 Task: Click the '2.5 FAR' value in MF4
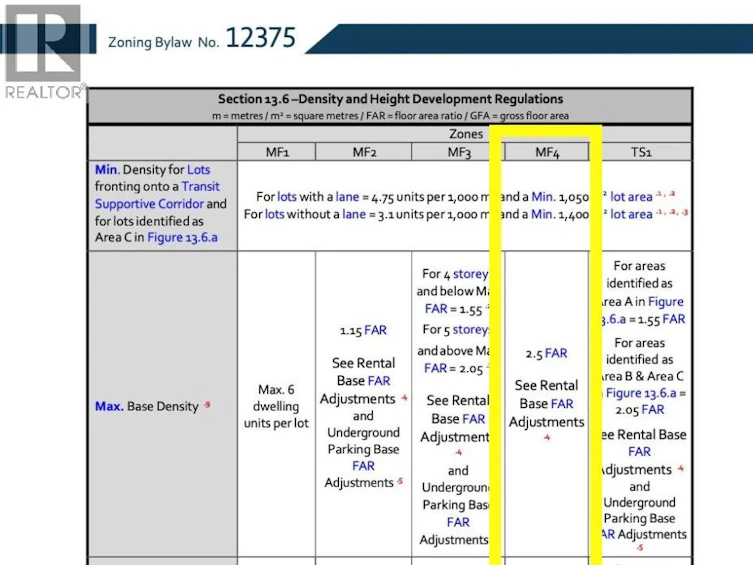pos(547,353)
